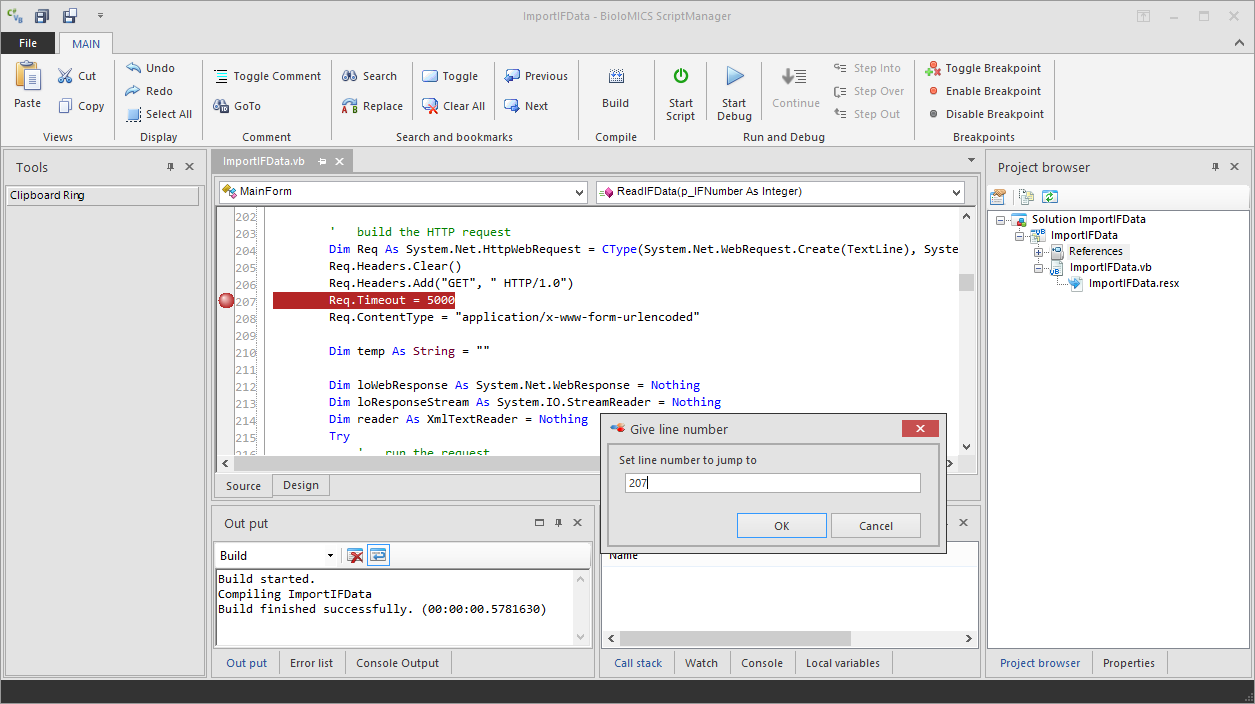Toggle word wrap in the Out put panel
The width and height of the screenshot is (1255, 704).
[378, 555]
